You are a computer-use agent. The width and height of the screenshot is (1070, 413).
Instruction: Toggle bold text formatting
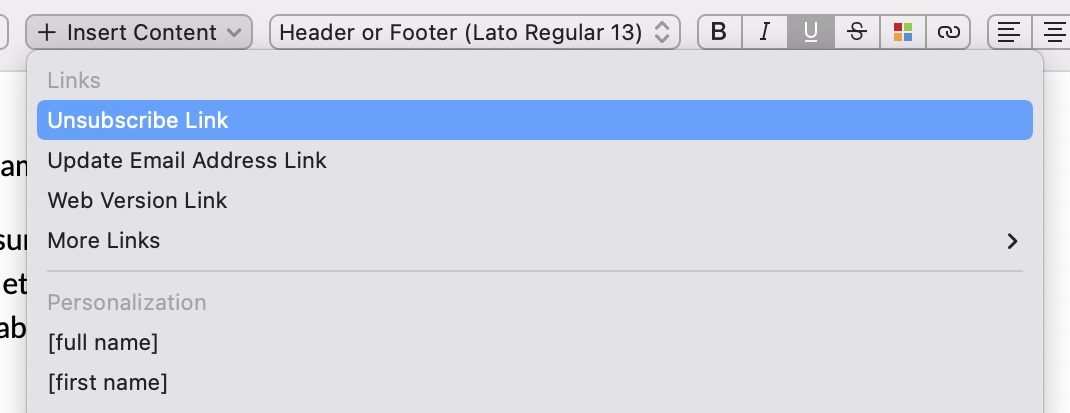coord(719,32)
